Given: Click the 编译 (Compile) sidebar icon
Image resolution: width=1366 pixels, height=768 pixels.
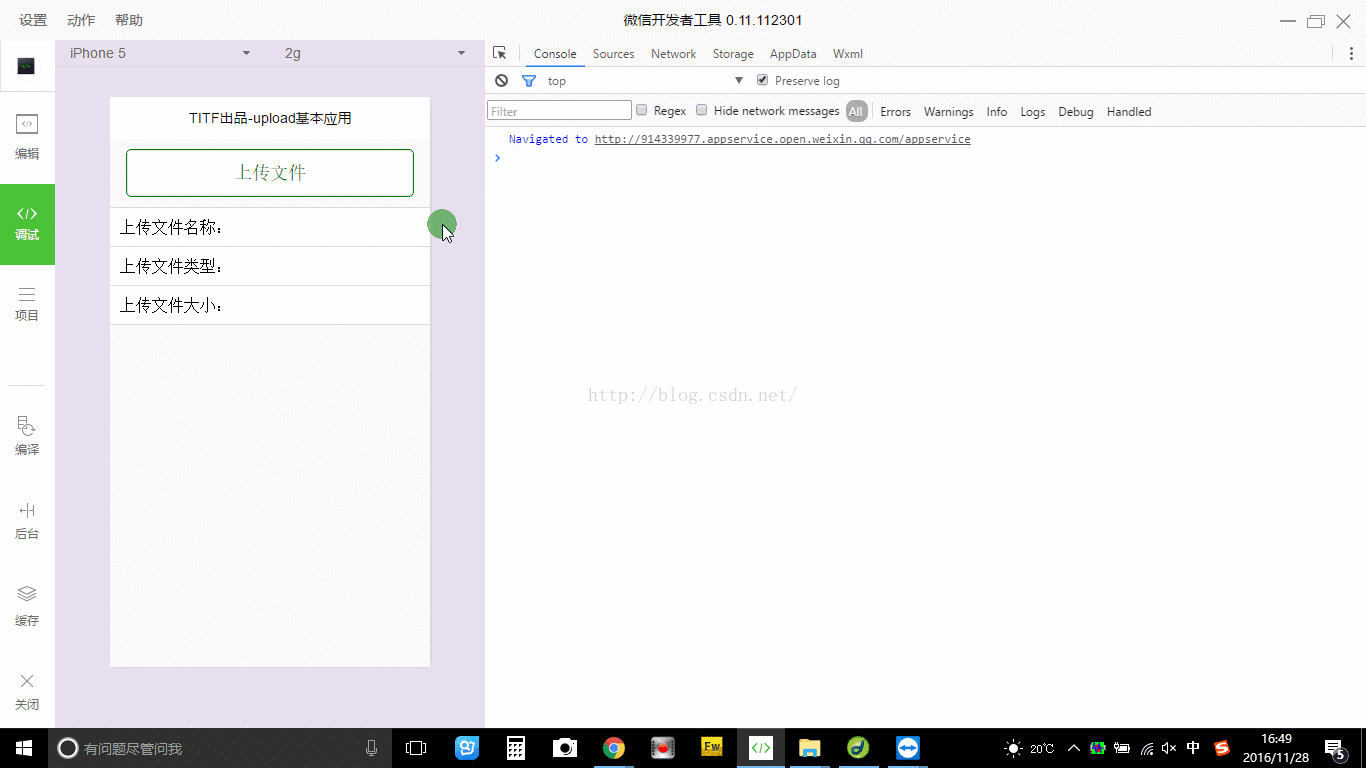Looking at the screenshot, I should [x=27, y=437].
